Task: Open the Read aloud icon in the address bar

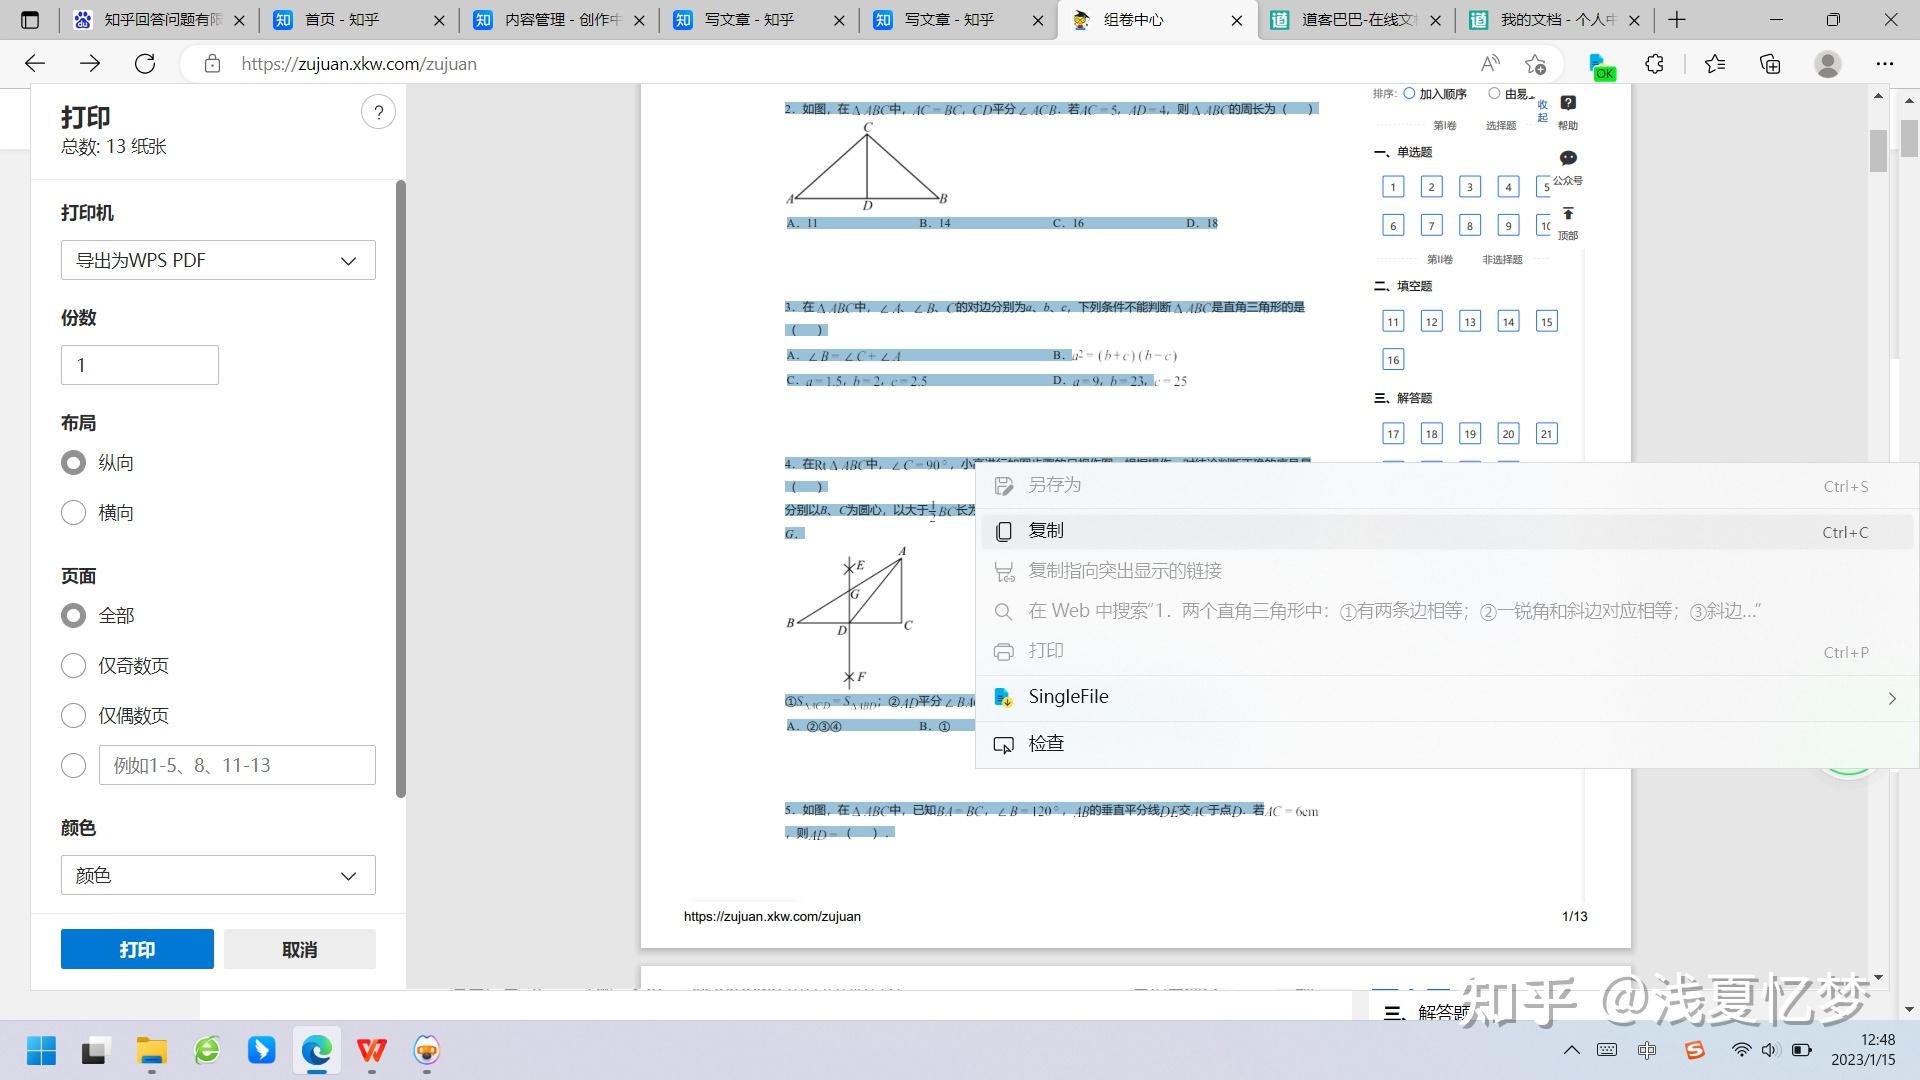Action: (x=1490, y=64)
